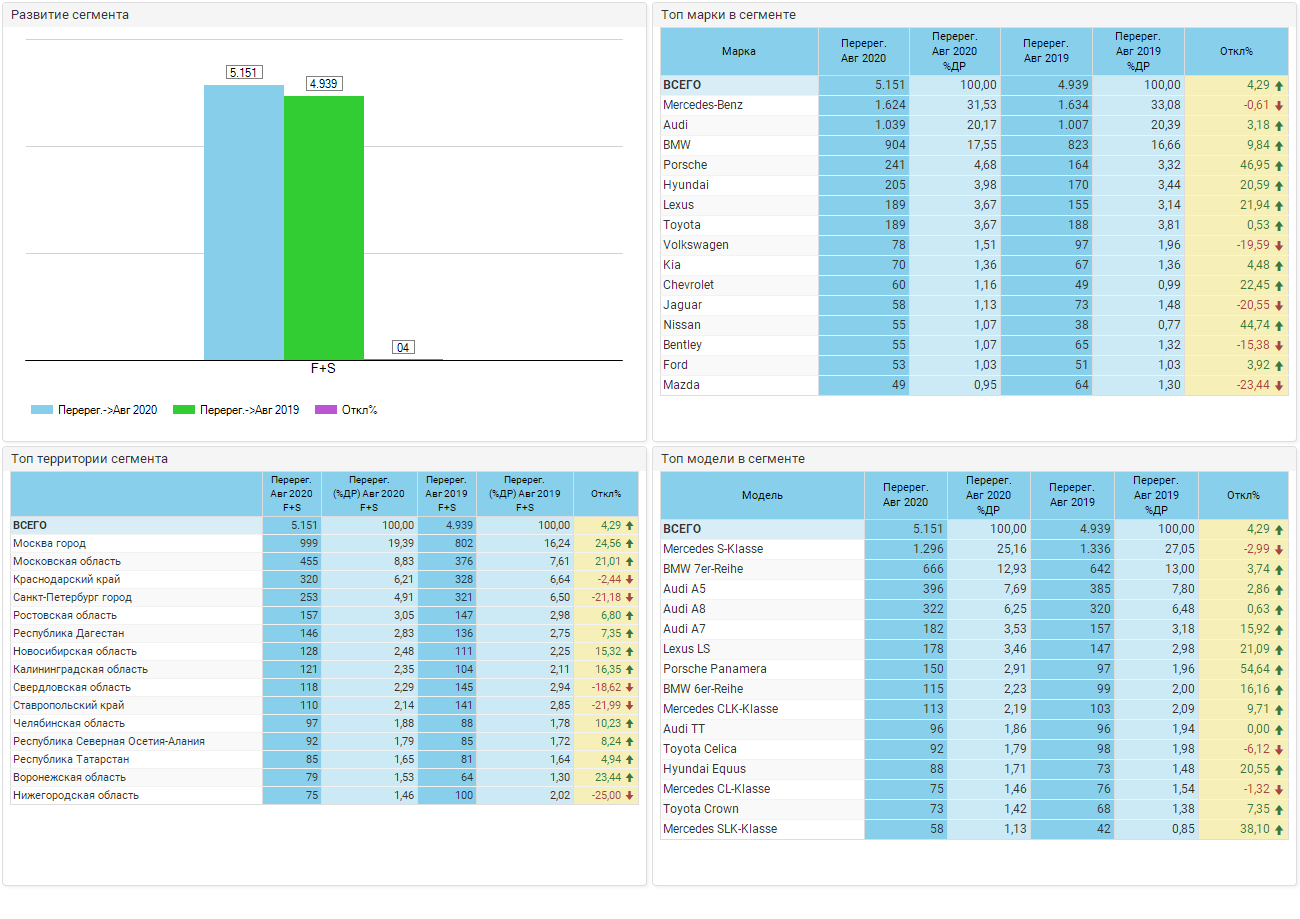Select Mercedes SLK-Klasse model row
Viewport: 1300px width, 919px height.
point(974,829)
